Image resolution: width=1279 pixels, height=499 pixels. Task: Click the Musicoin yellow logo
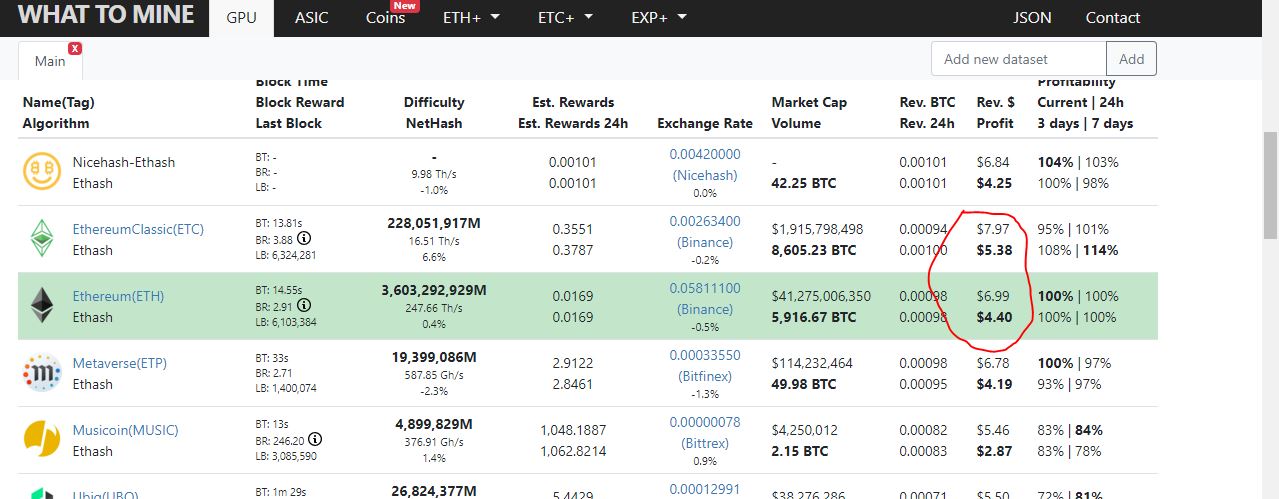pos(42,439)
